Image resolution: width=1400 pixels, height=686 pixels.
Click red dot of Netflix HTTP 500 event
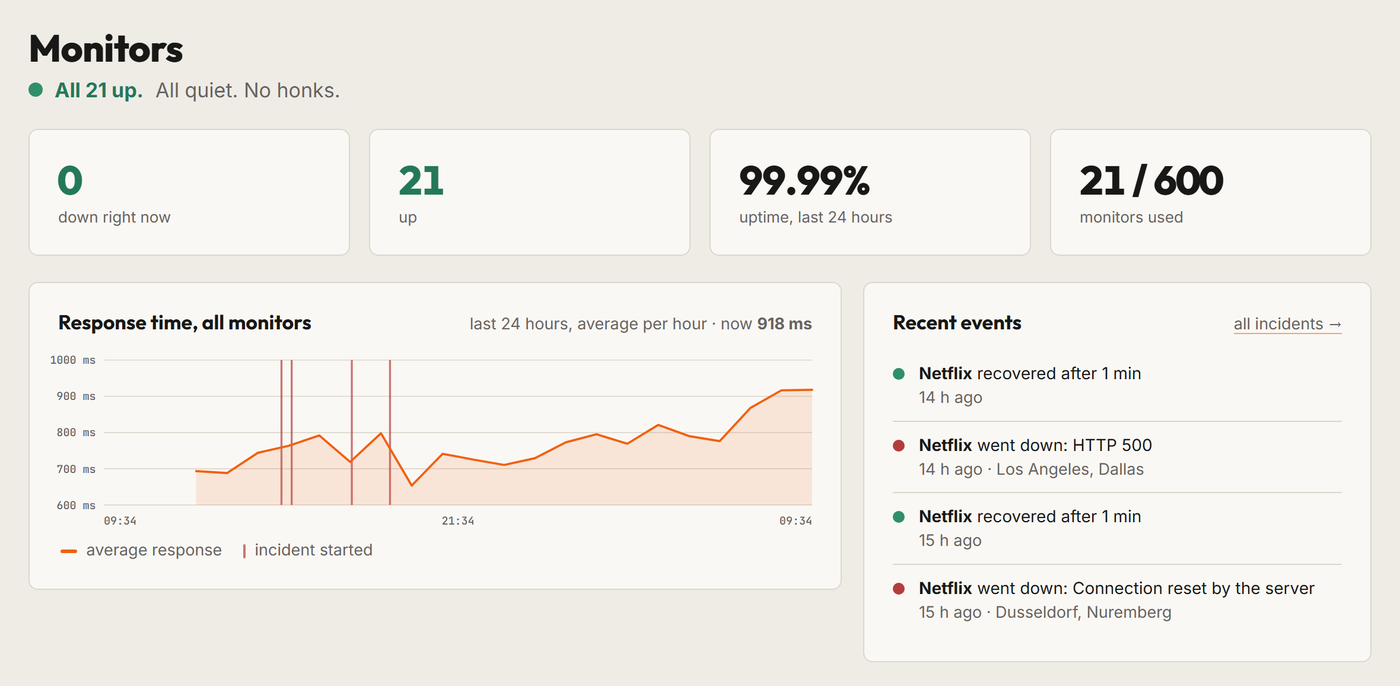[x=899, y=446]
